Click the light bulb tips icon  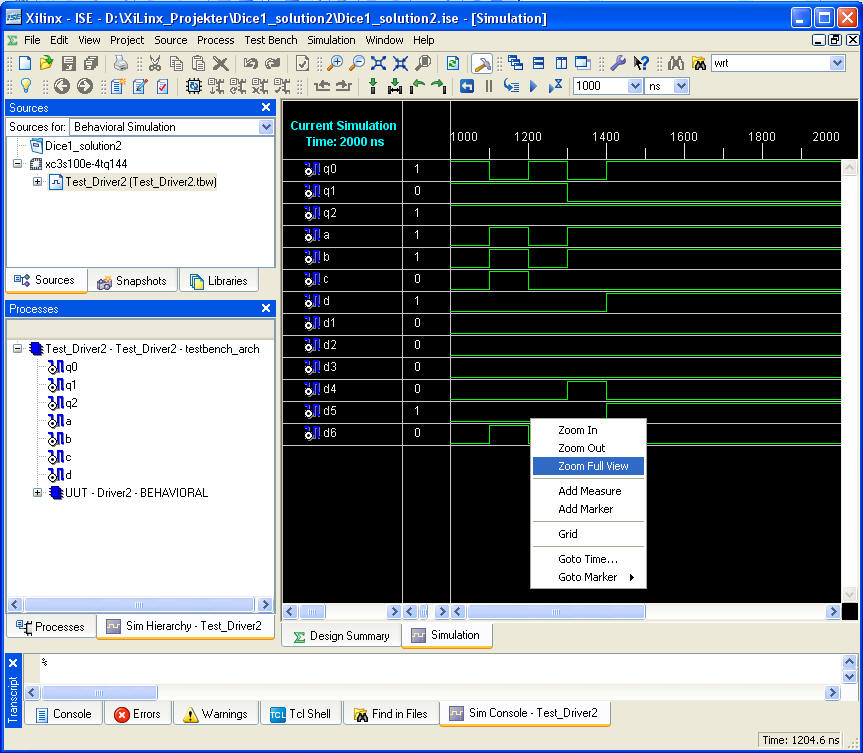pyautogui.click(x=26, y=86)
